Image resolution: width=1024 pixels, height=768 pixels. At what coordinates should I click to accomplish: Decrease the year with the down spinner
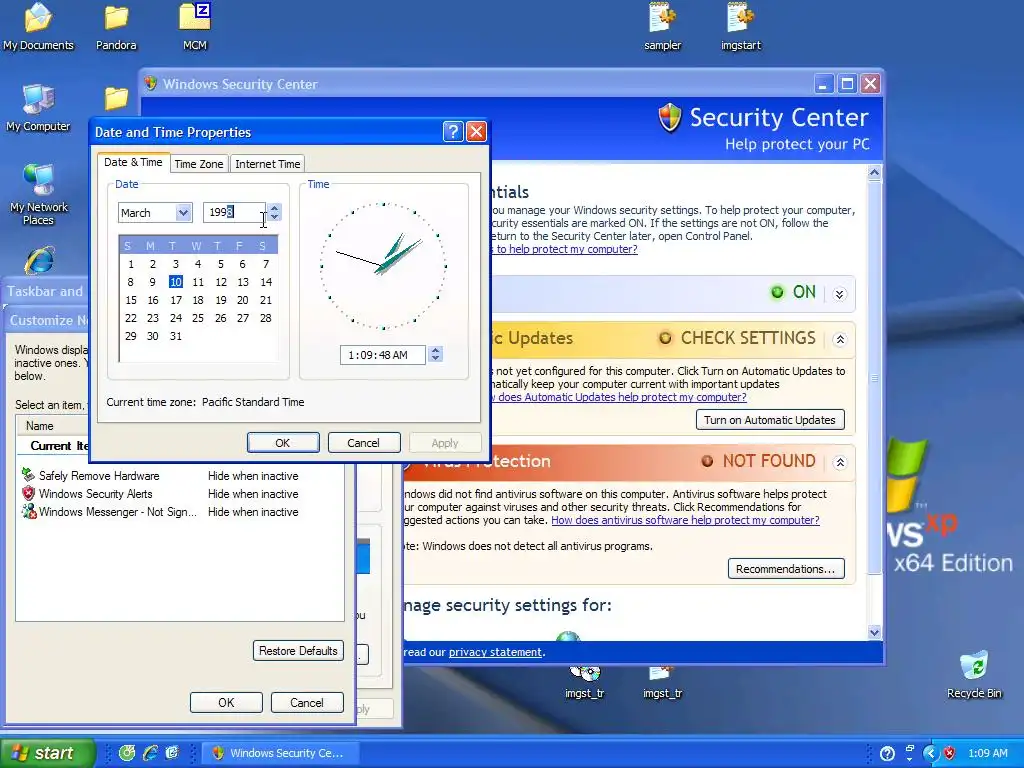tap(274, 217)
